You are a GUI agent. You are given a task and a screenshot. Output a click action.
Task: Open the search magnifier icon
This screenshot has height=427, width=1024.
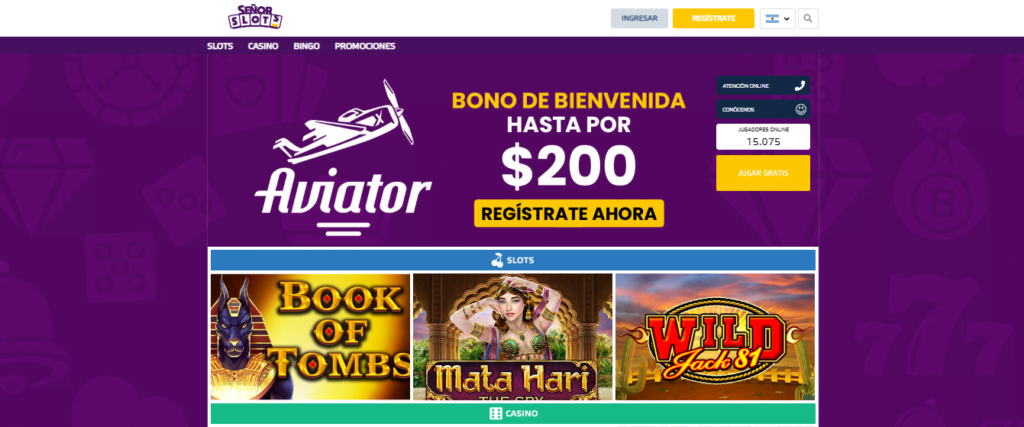point(808,18)
